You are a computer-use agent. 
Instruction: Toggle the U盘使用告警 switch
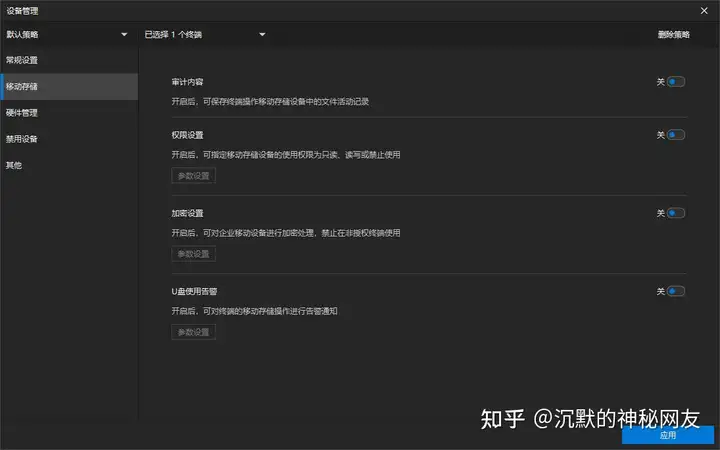[675, 291]
